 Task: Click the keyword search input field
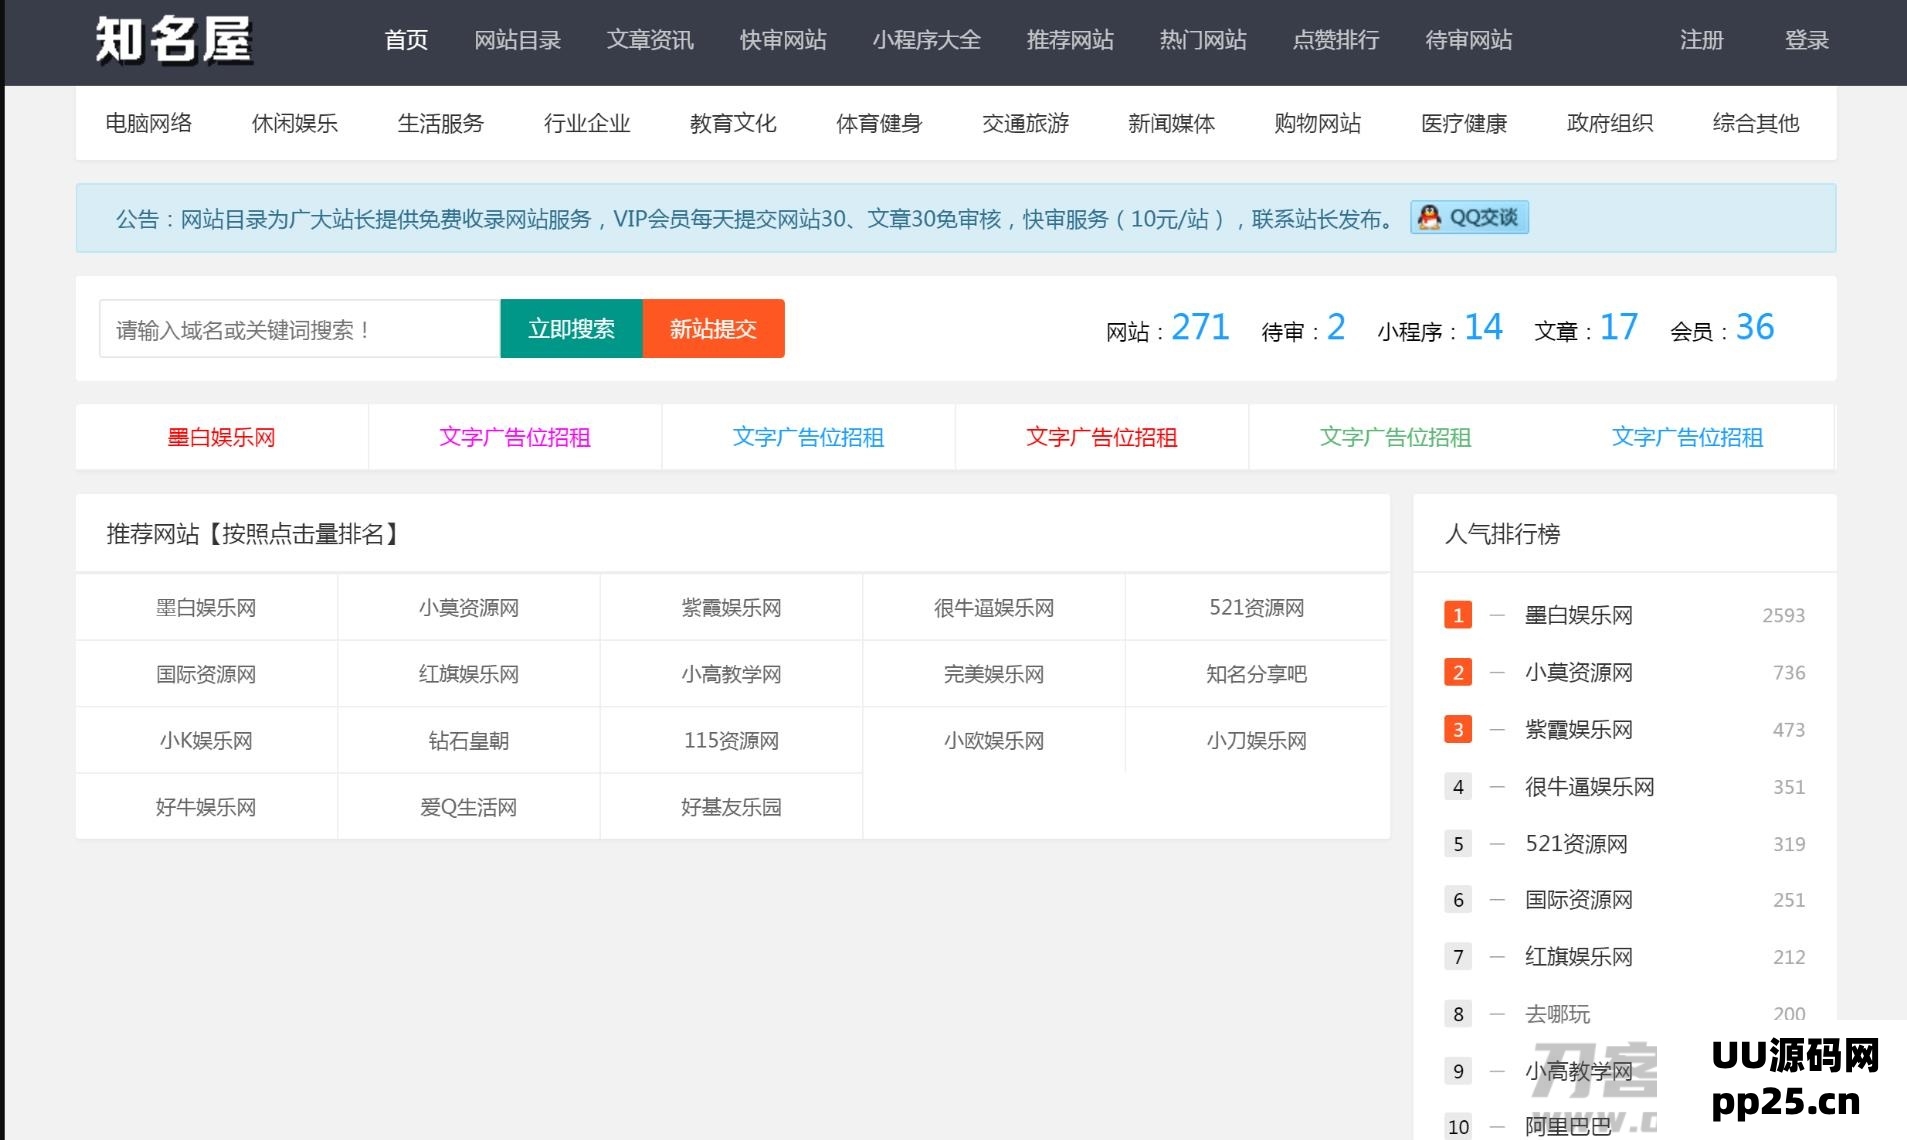click(x=297, y=328)
